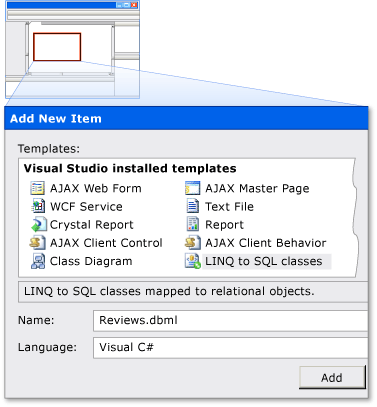Click the WCF Service template icon
377x407 pixels.
coord(38,206)
